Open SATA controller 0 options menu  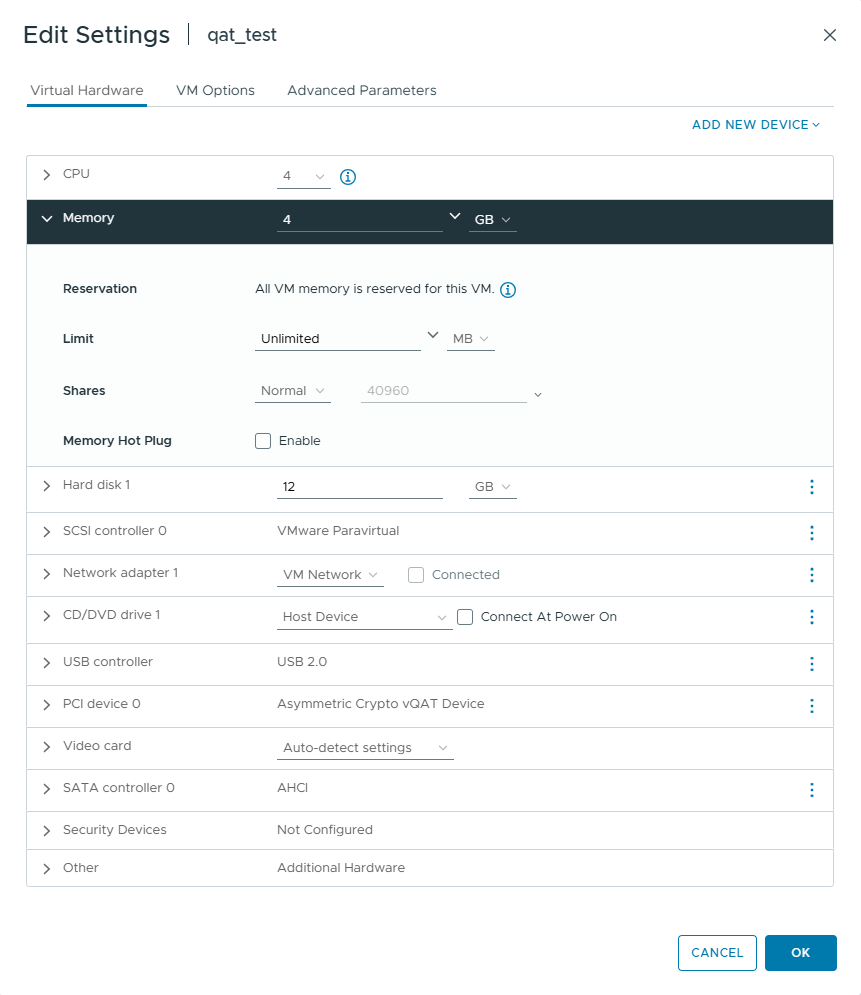point(811,790)
